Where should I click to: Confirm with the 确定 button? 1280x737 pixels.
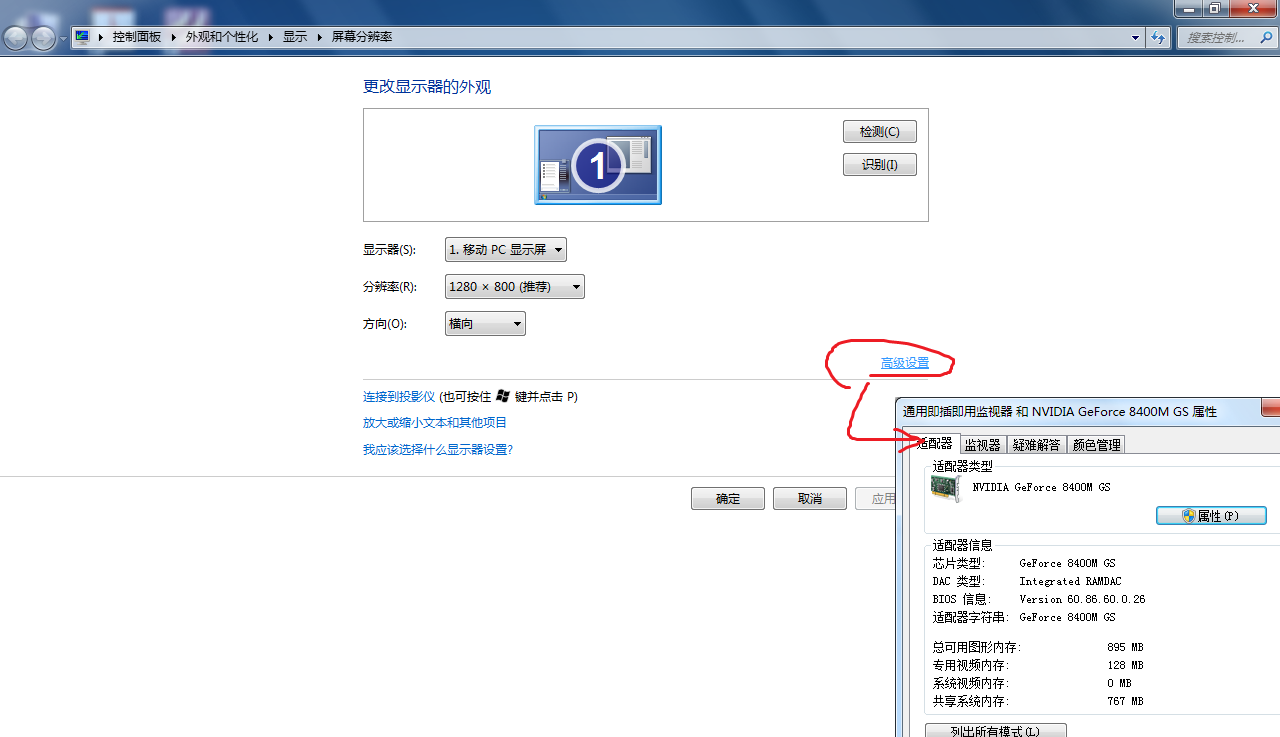tap(728, 499)
